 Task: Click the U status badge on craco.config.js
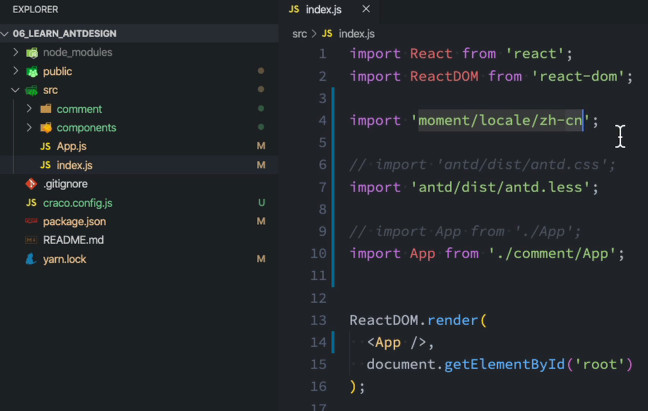[x=261, y=202]
